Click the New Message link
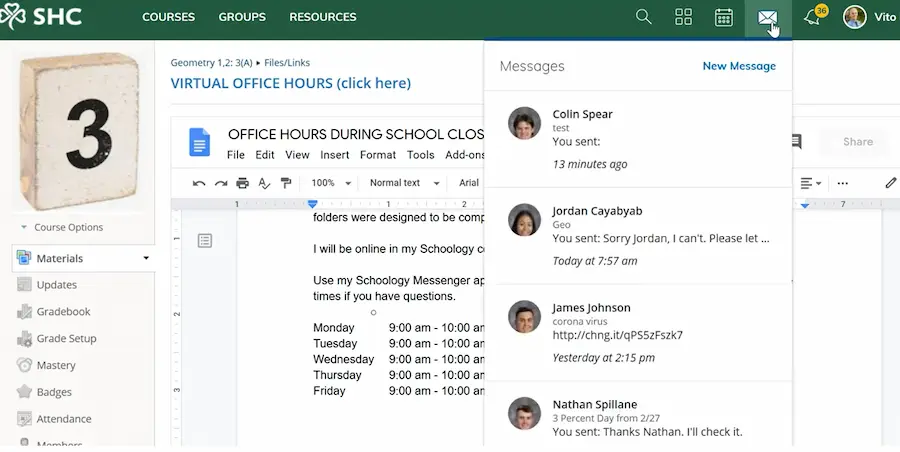 [739, 66]
